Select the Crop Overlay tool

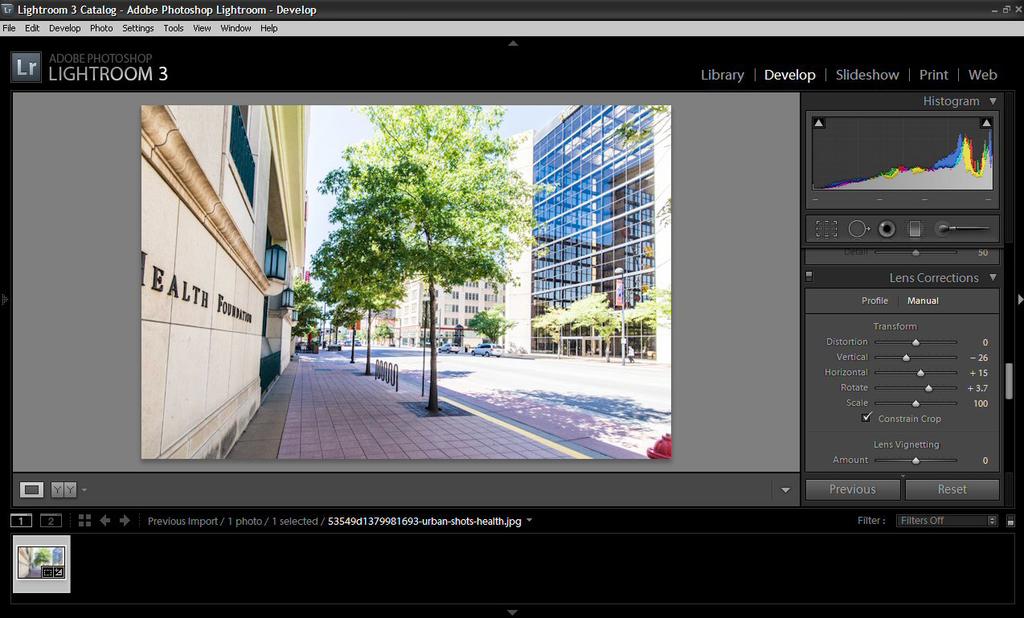[x=826, y=229]
